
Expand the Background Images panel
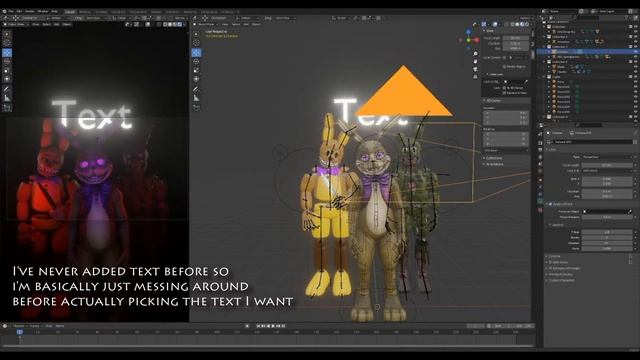(565, 268)
